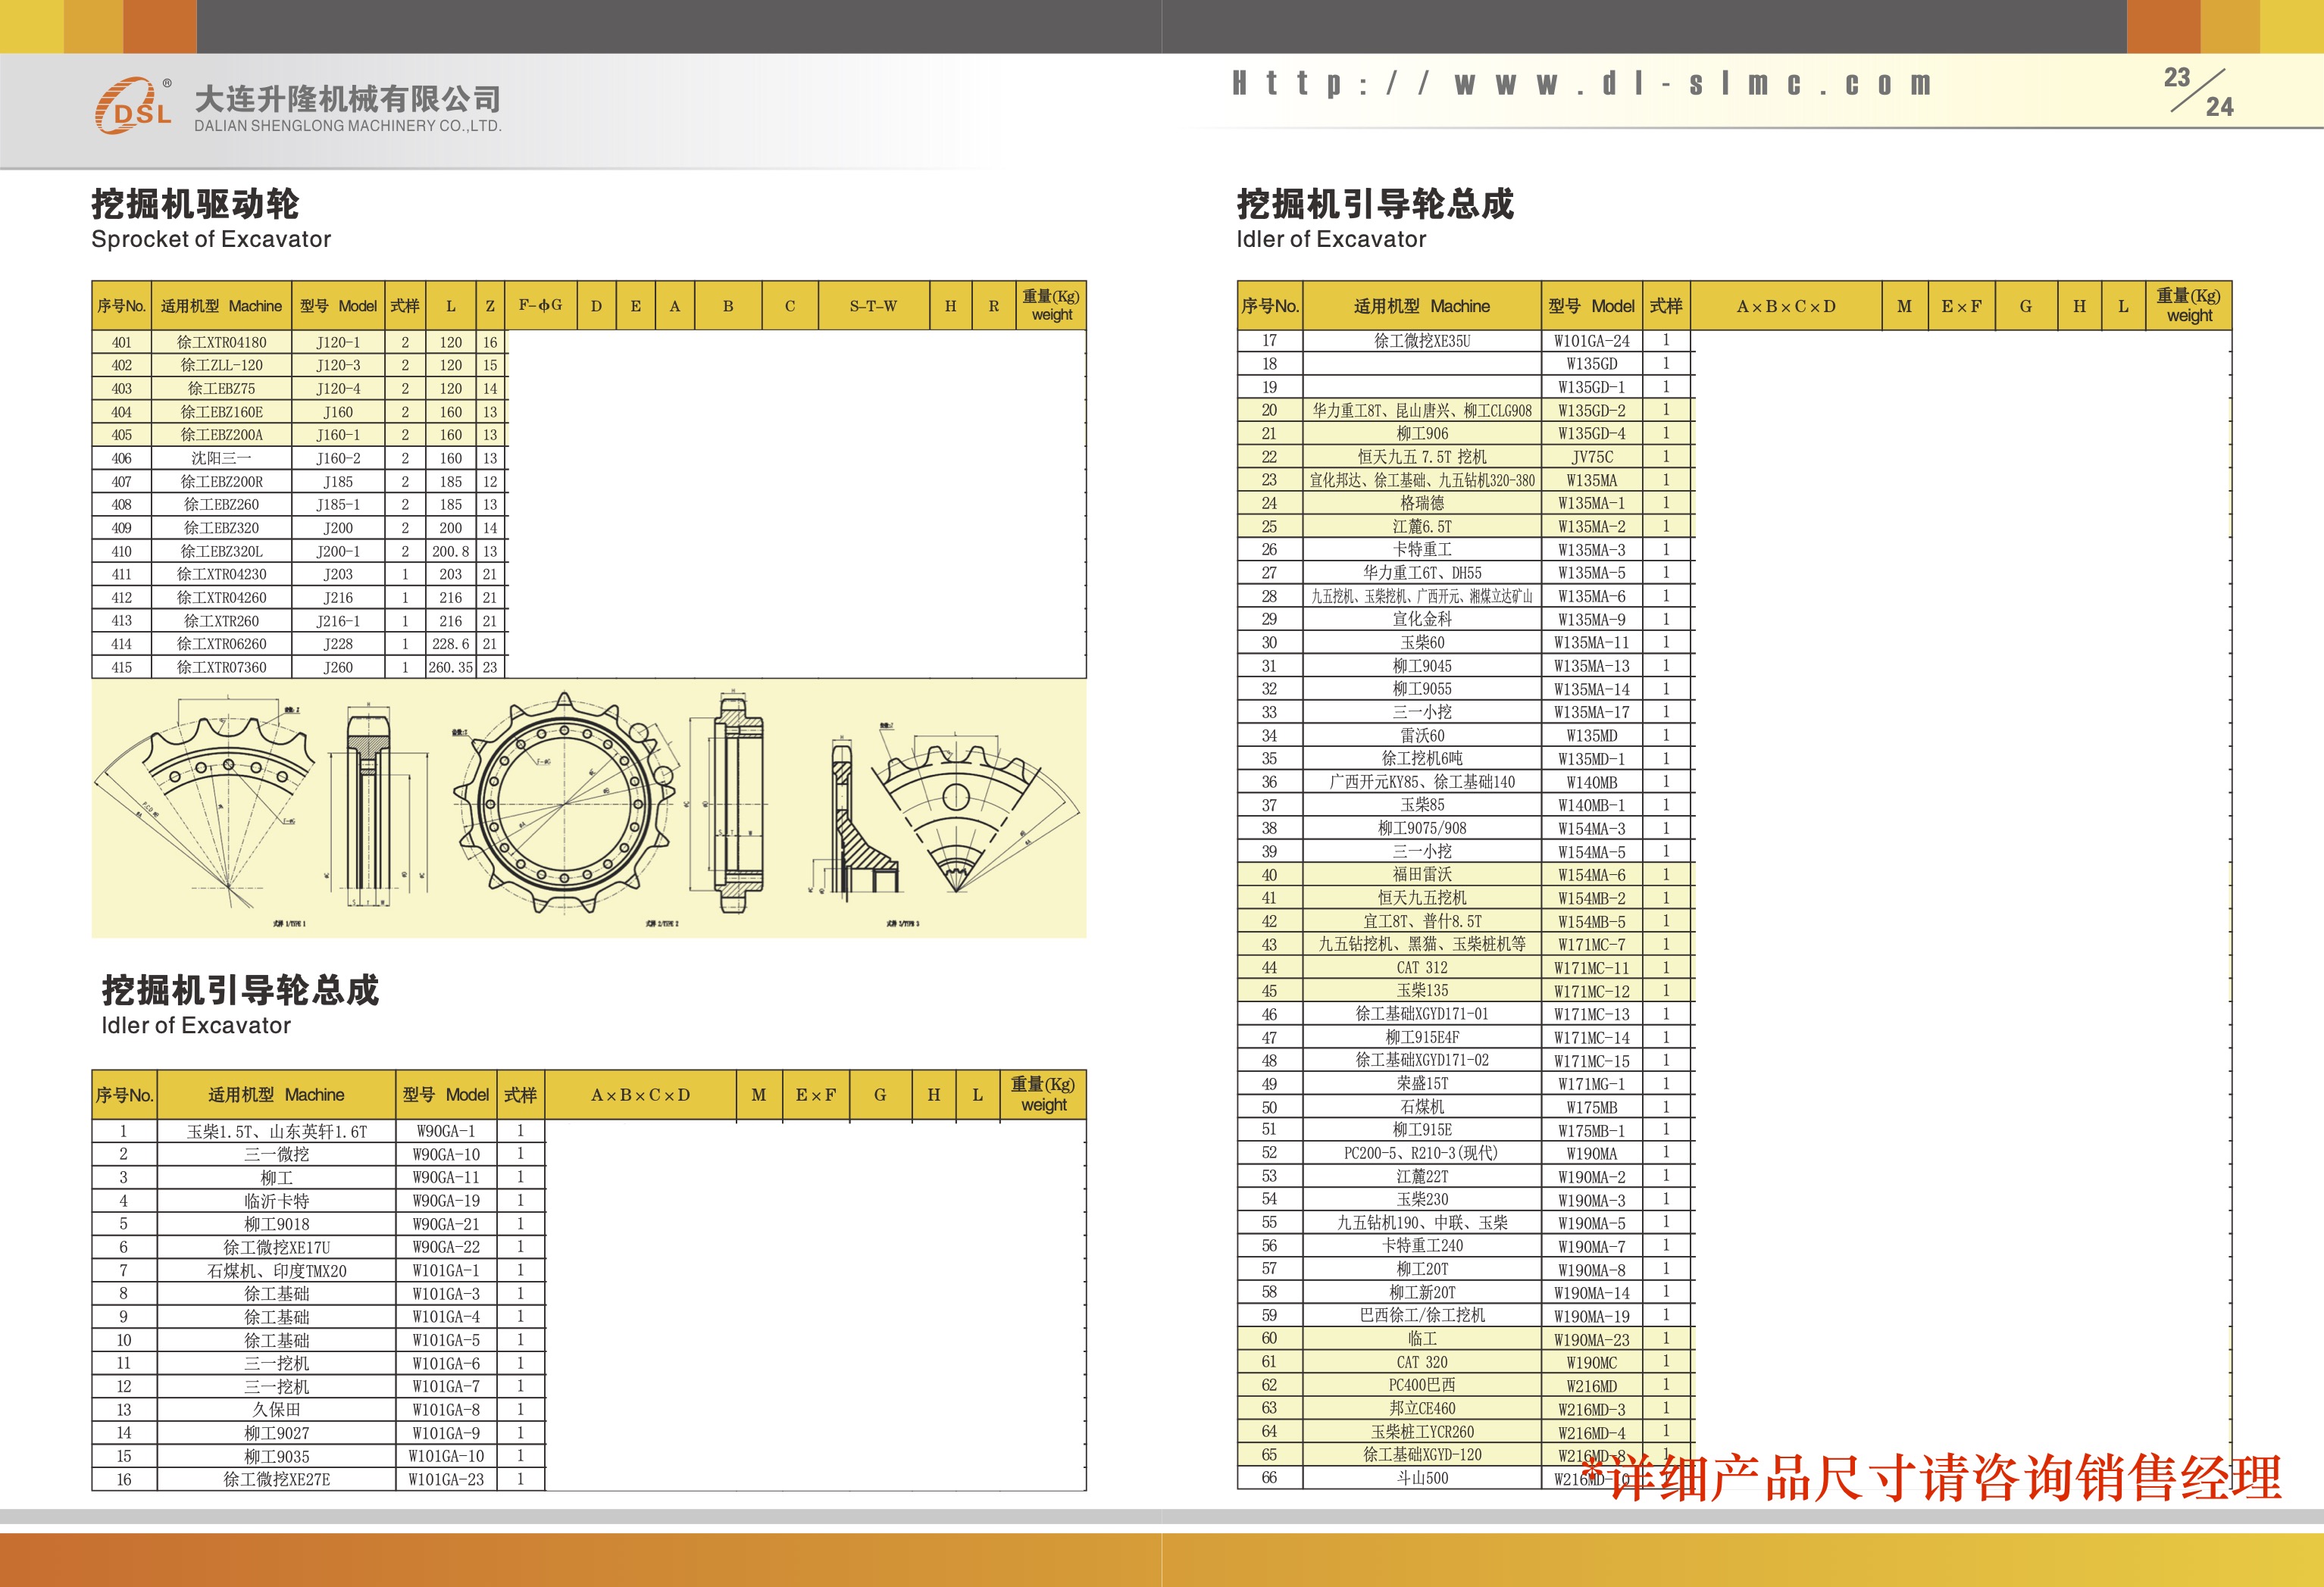
Task: Select idler model W190MA-14
Action: 1591,1293
